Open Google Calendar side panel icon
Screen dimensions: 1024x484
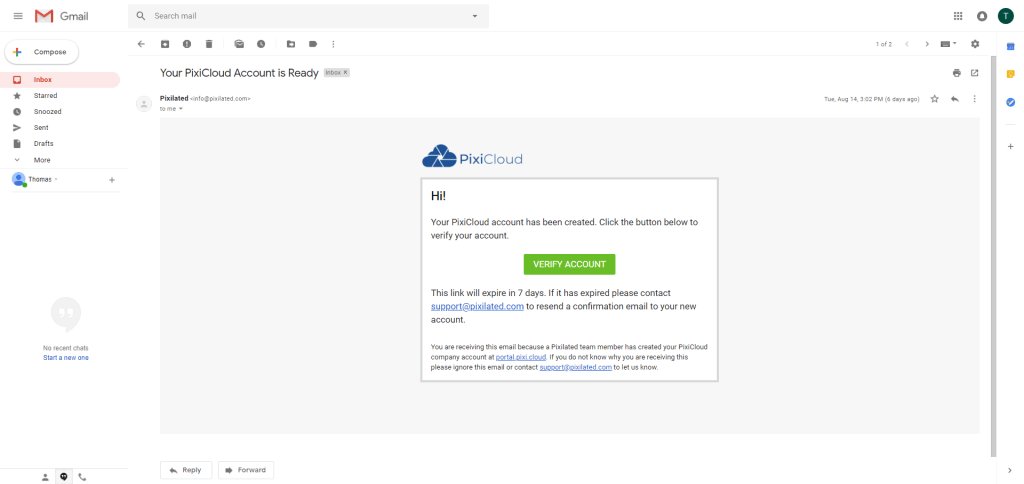1010,46
